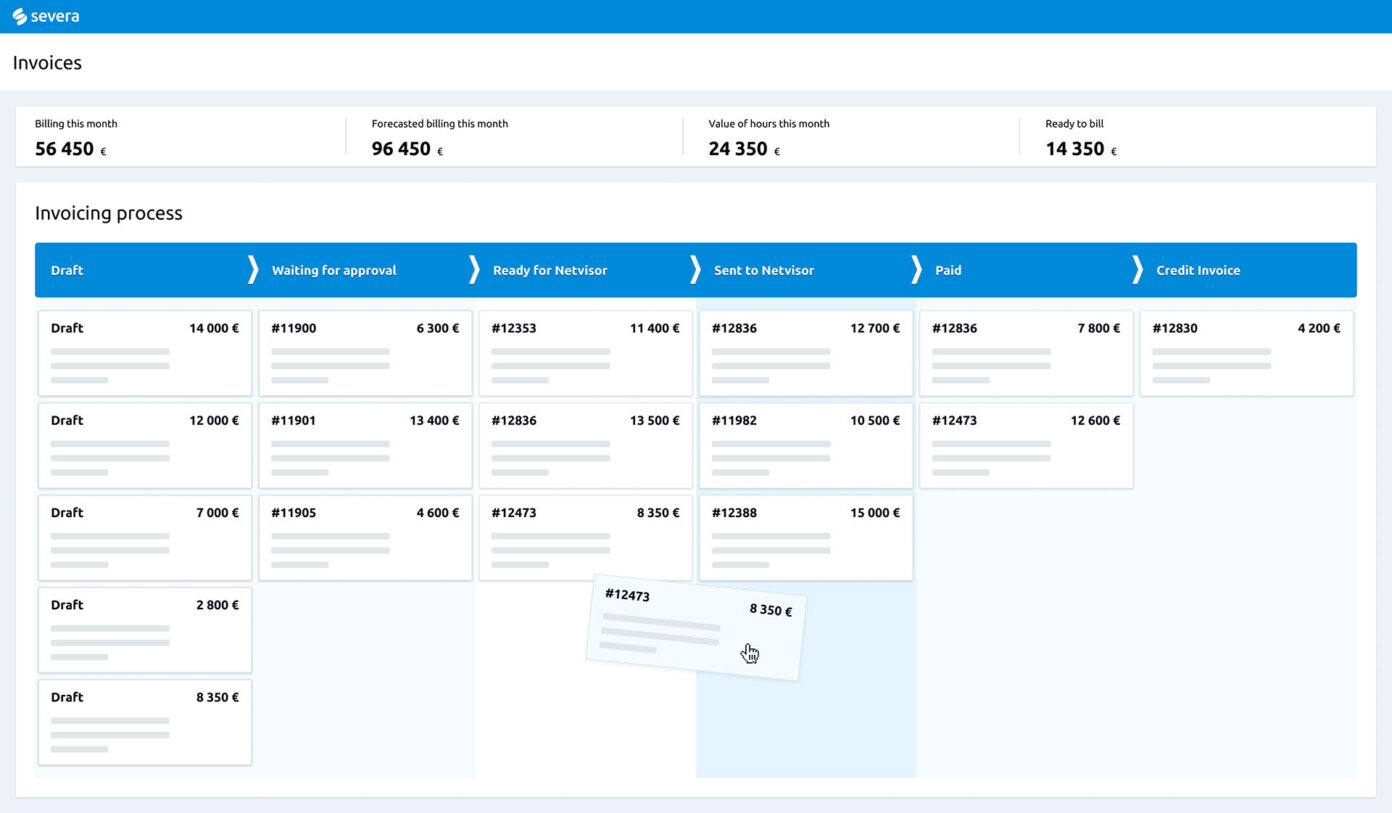Click the chevron arrow after Sent to Netvisor
The height and width of the screenshot is (813, 1392).
pyautogui.click(x=916, y=270)
